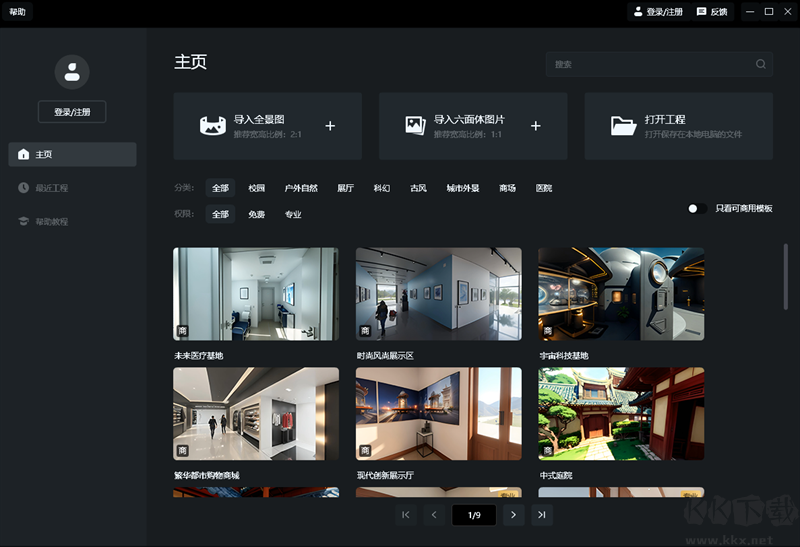The height and width of the screenshot is (547, 800).
Task: Click the 宇宙科技基地 template title text
Action: (564, 356)
